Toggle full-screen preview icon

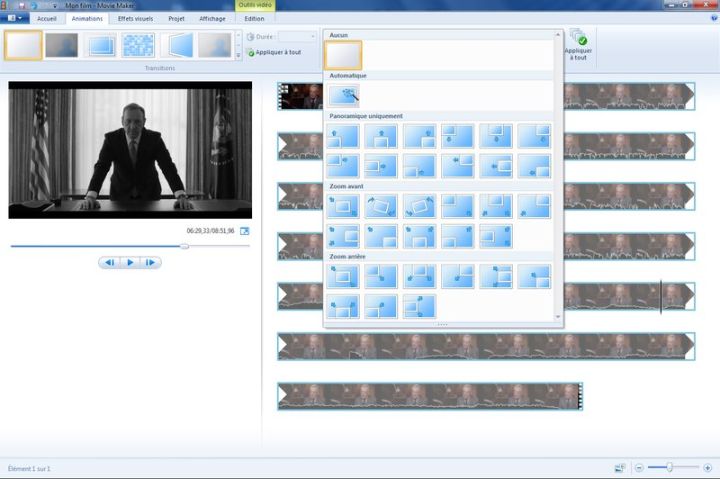(244, 231)
